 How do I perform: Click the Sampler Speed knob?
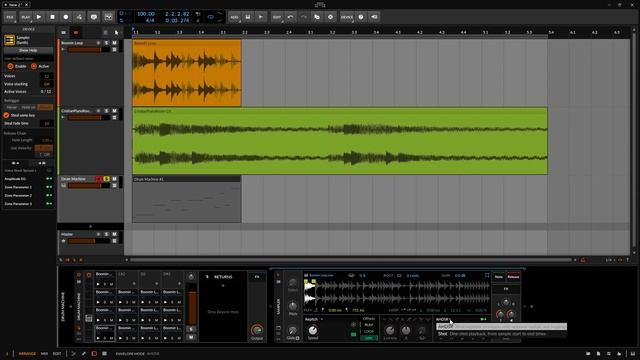click(x=313, y=330)
